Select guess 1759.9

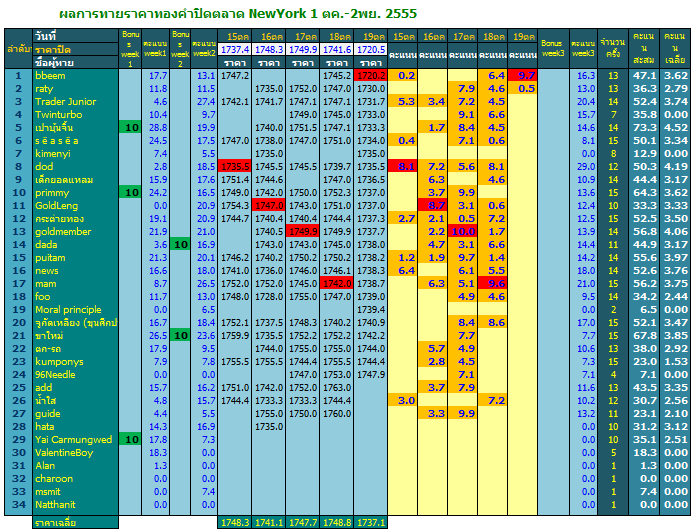click(x=235, y=335)
